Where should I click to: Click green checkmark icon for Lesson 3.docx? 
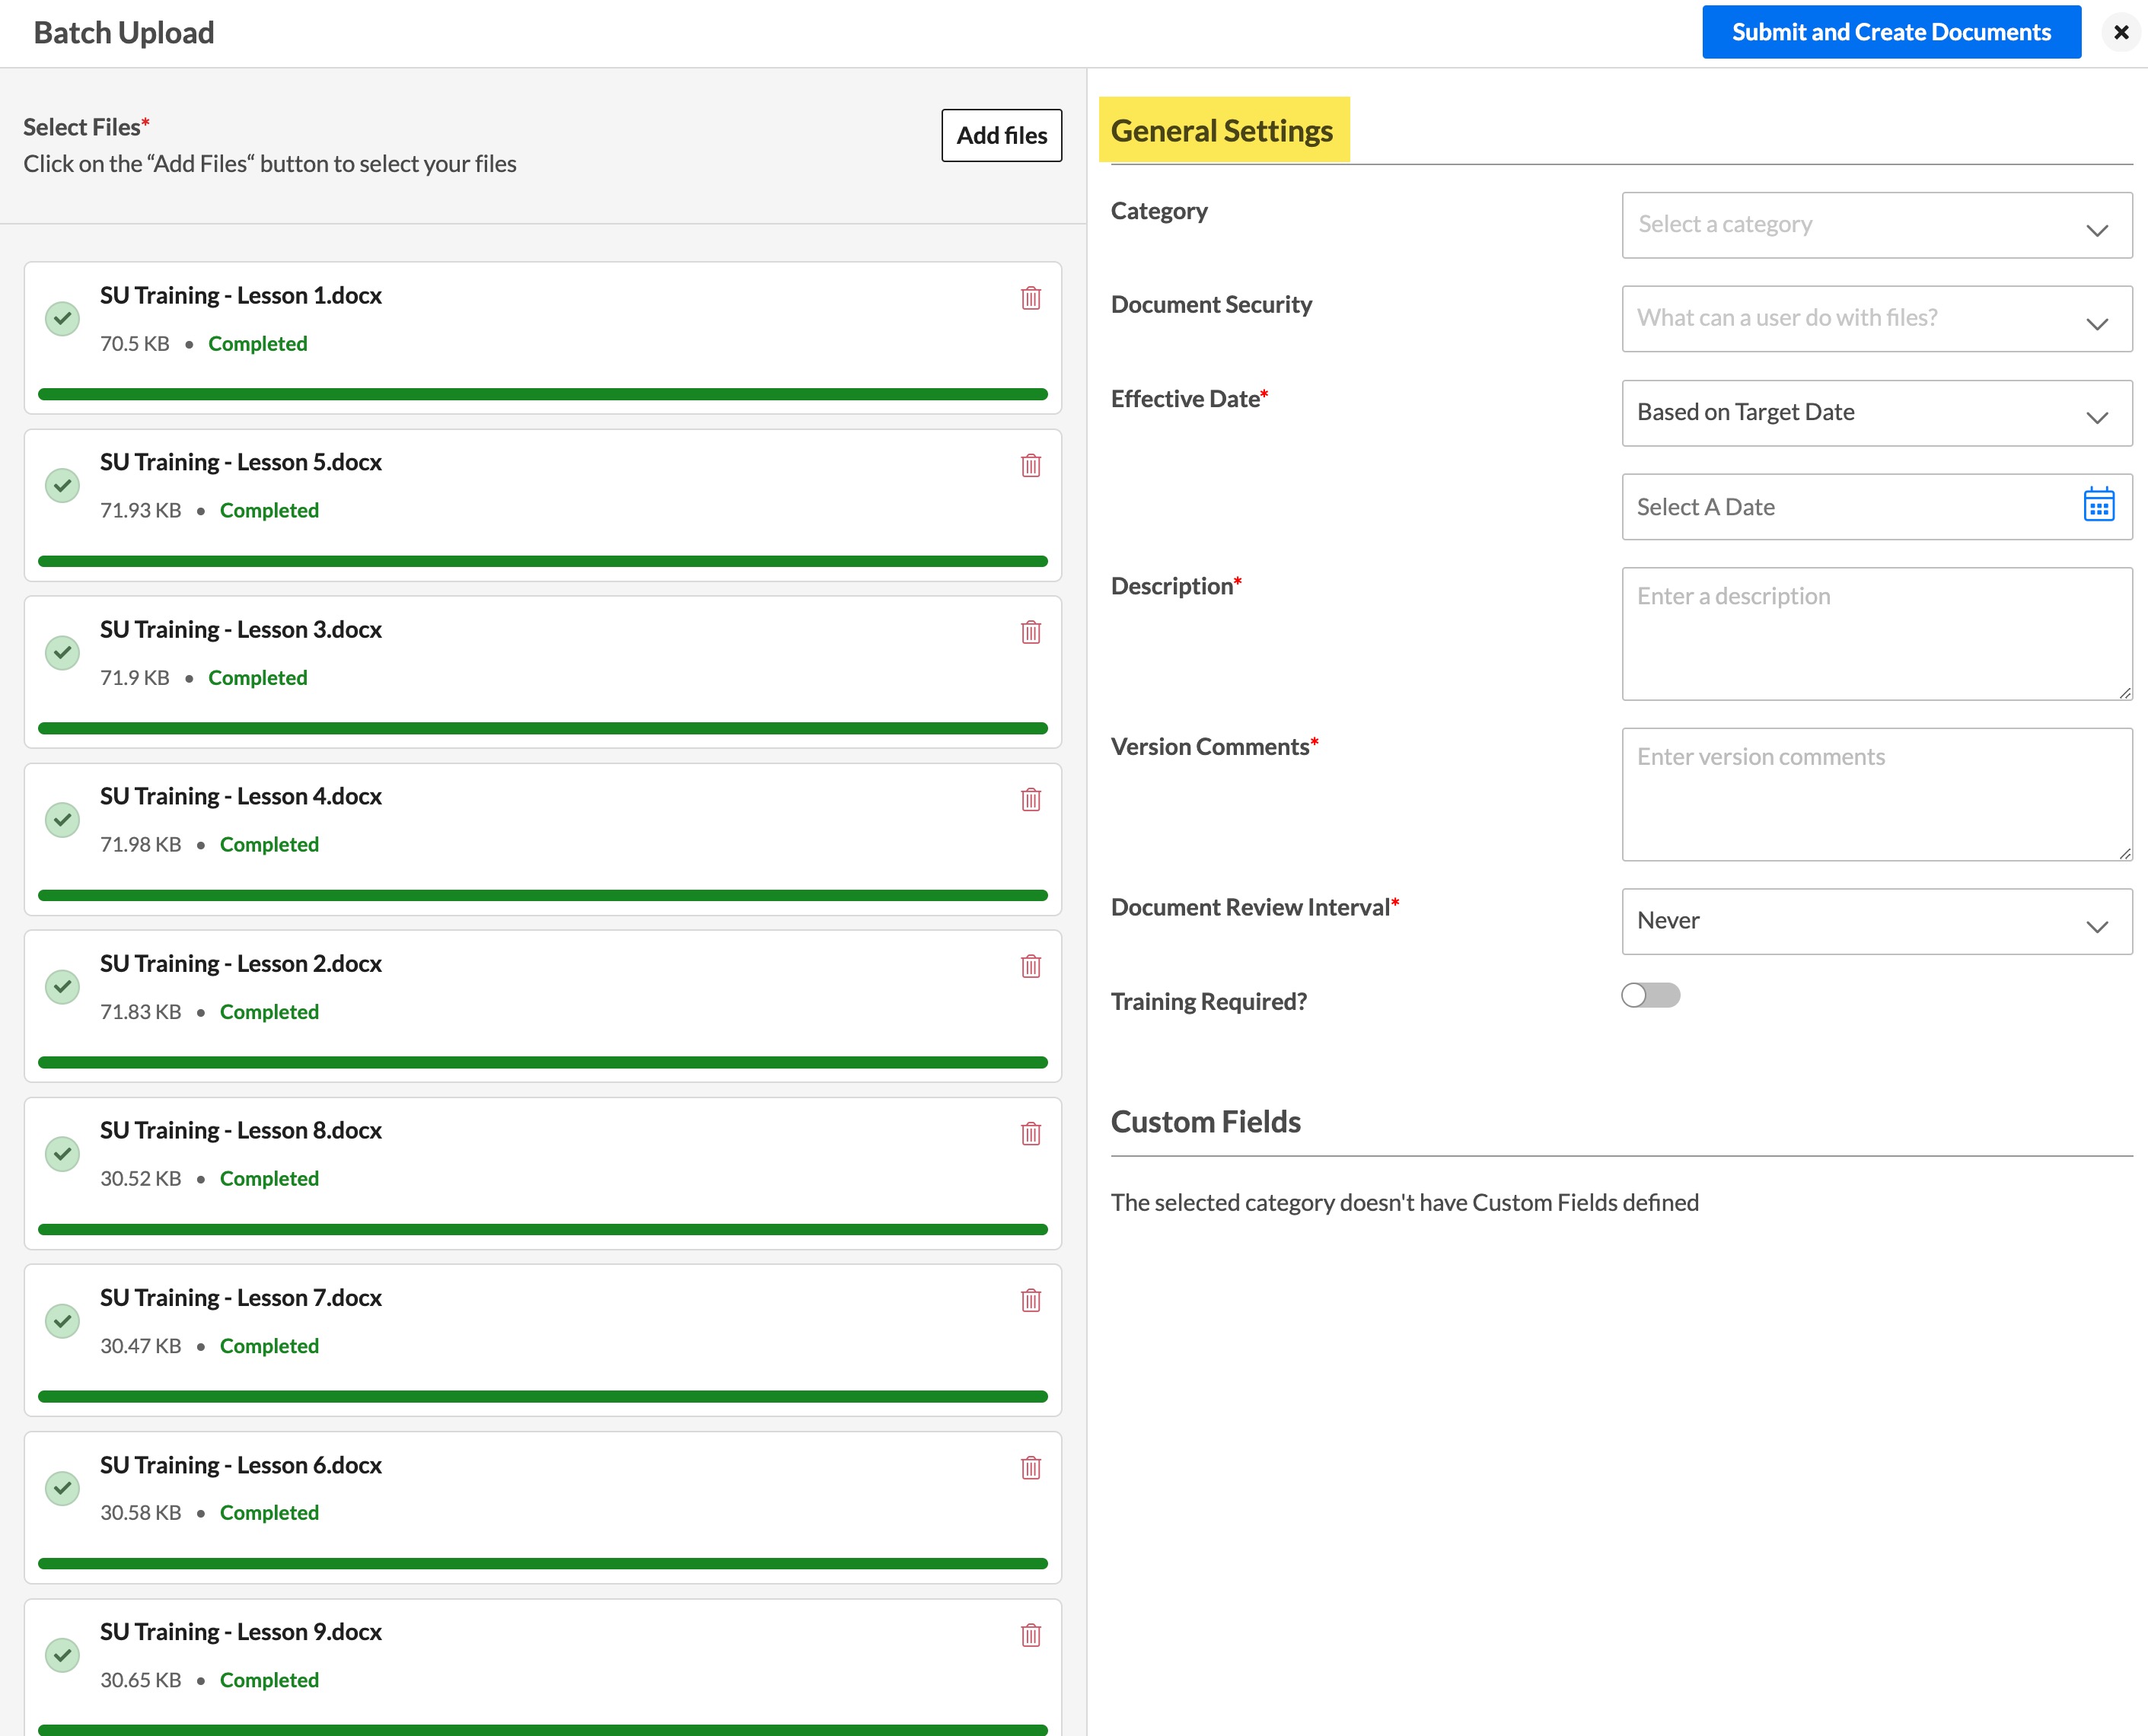tap(62, 653)
